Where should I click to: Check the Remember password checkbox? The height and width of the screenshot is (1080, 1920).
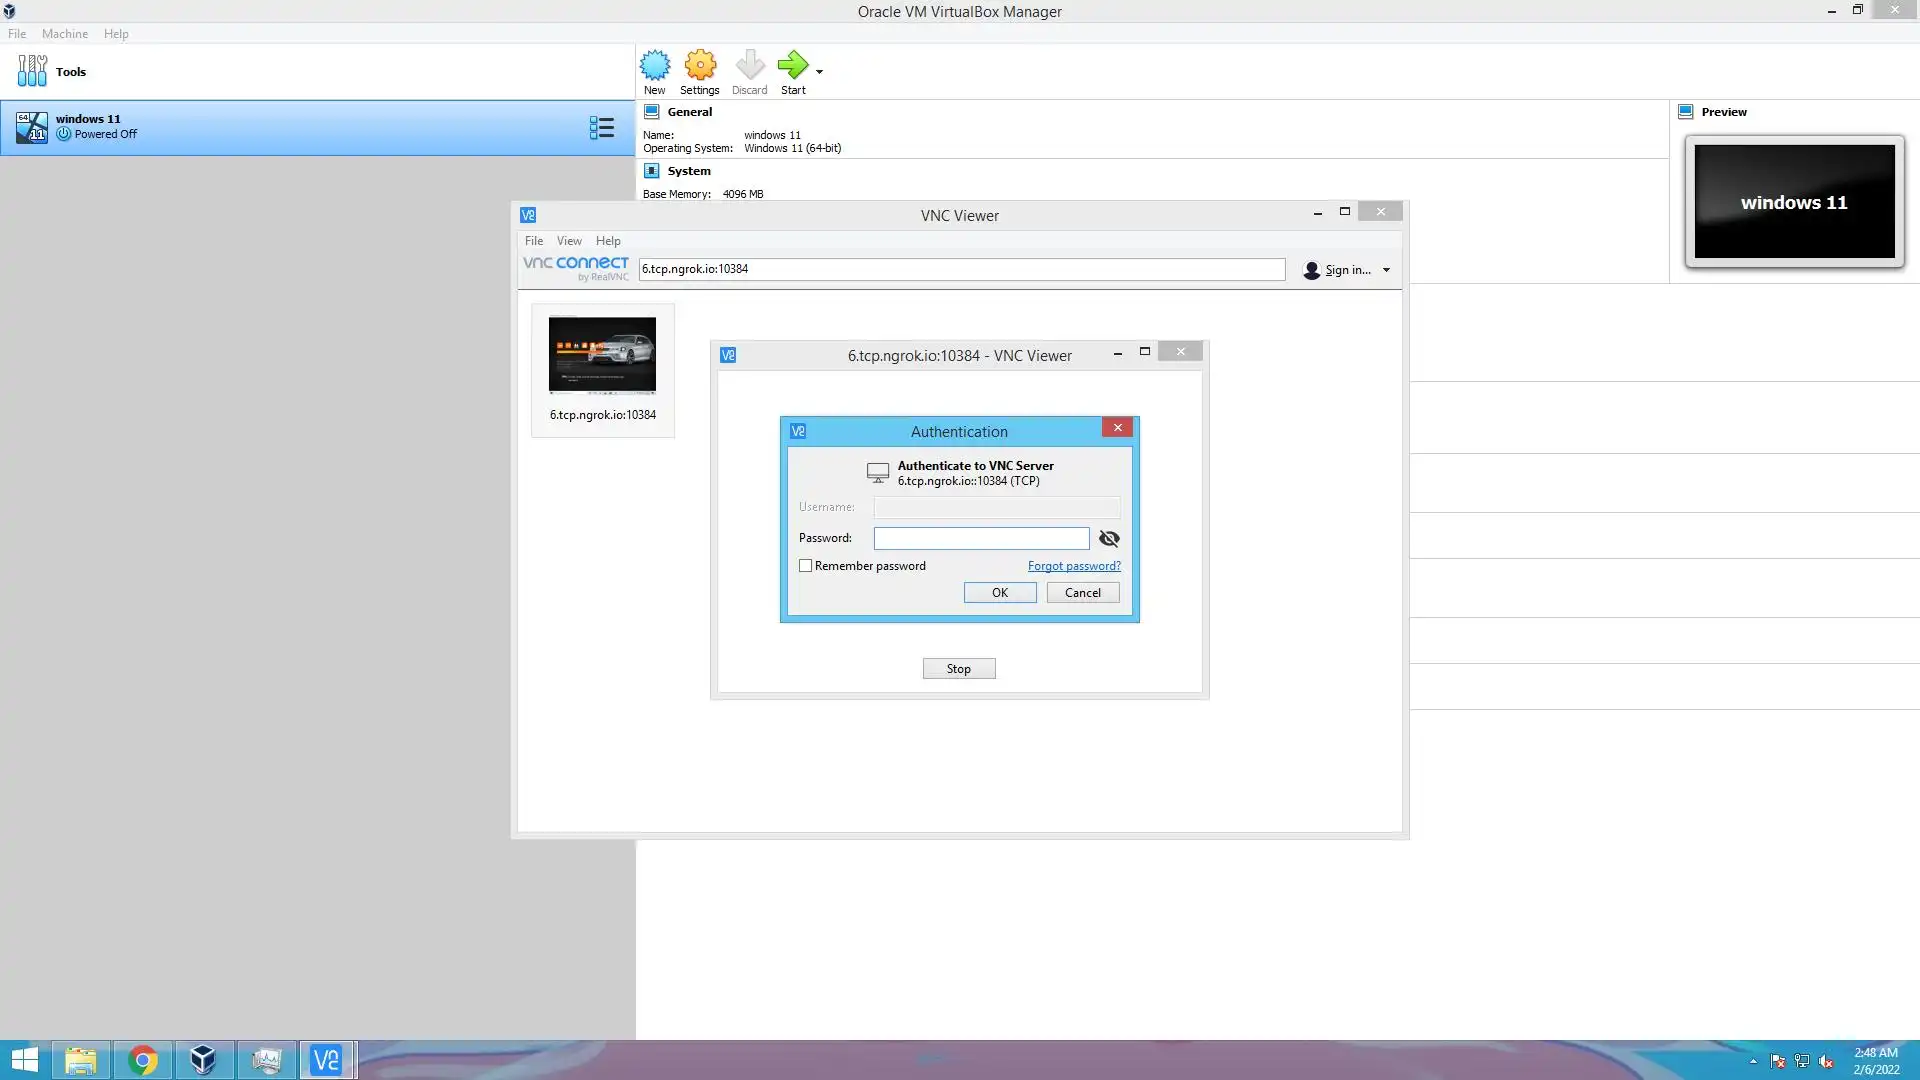pyautogui.click(x=806, y=566)
